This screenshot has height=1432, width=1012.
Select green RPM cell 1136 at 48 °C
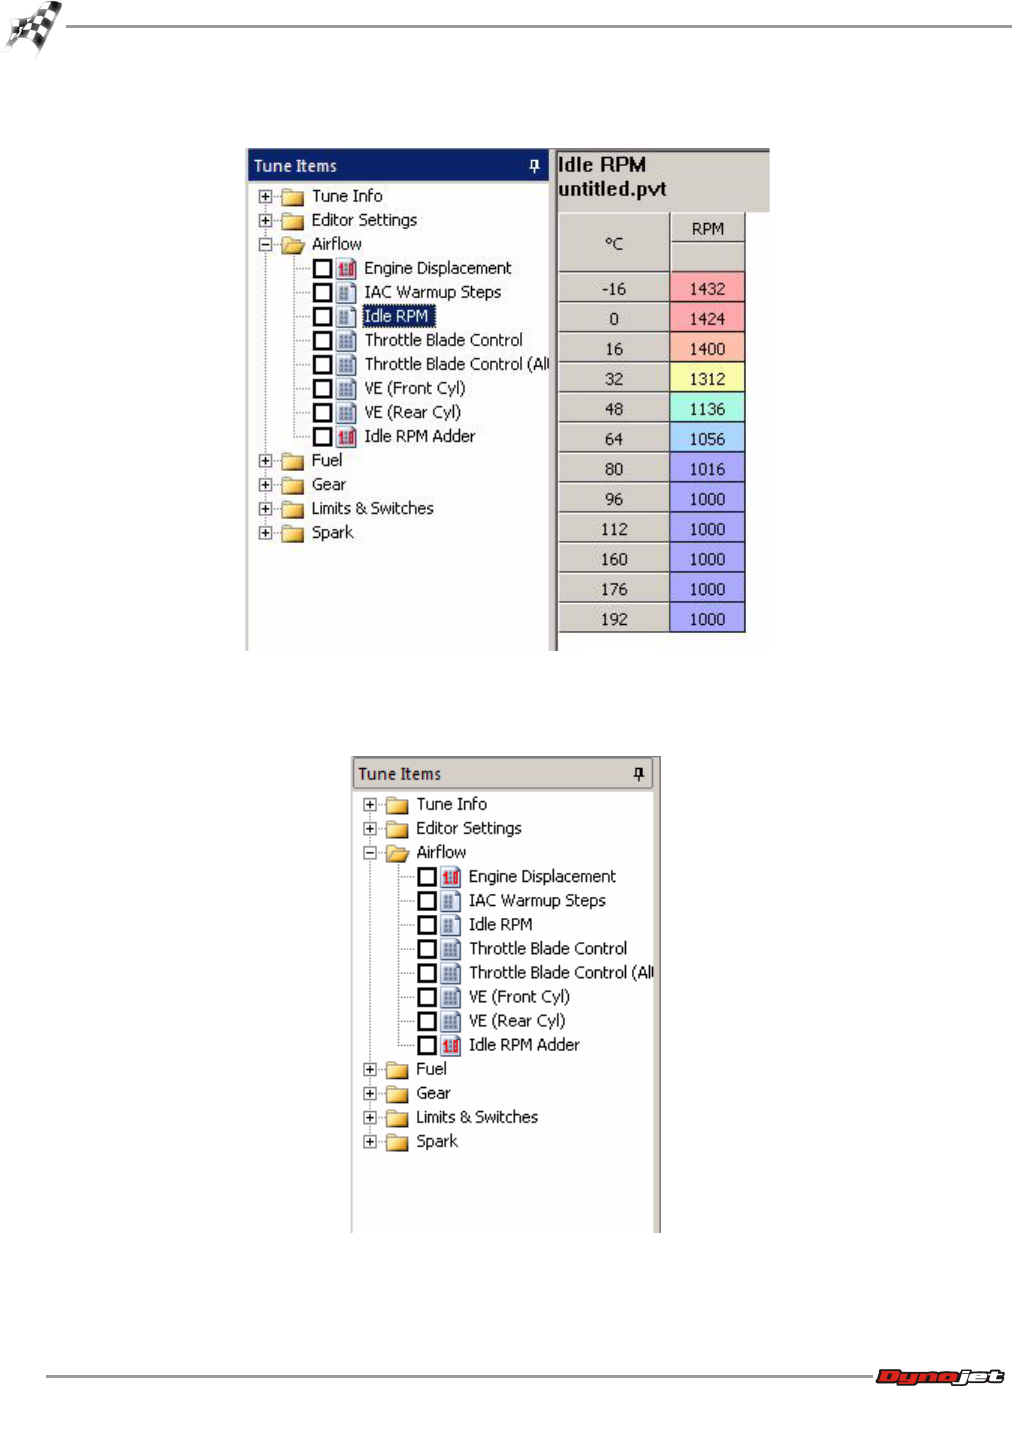point(707,409)
